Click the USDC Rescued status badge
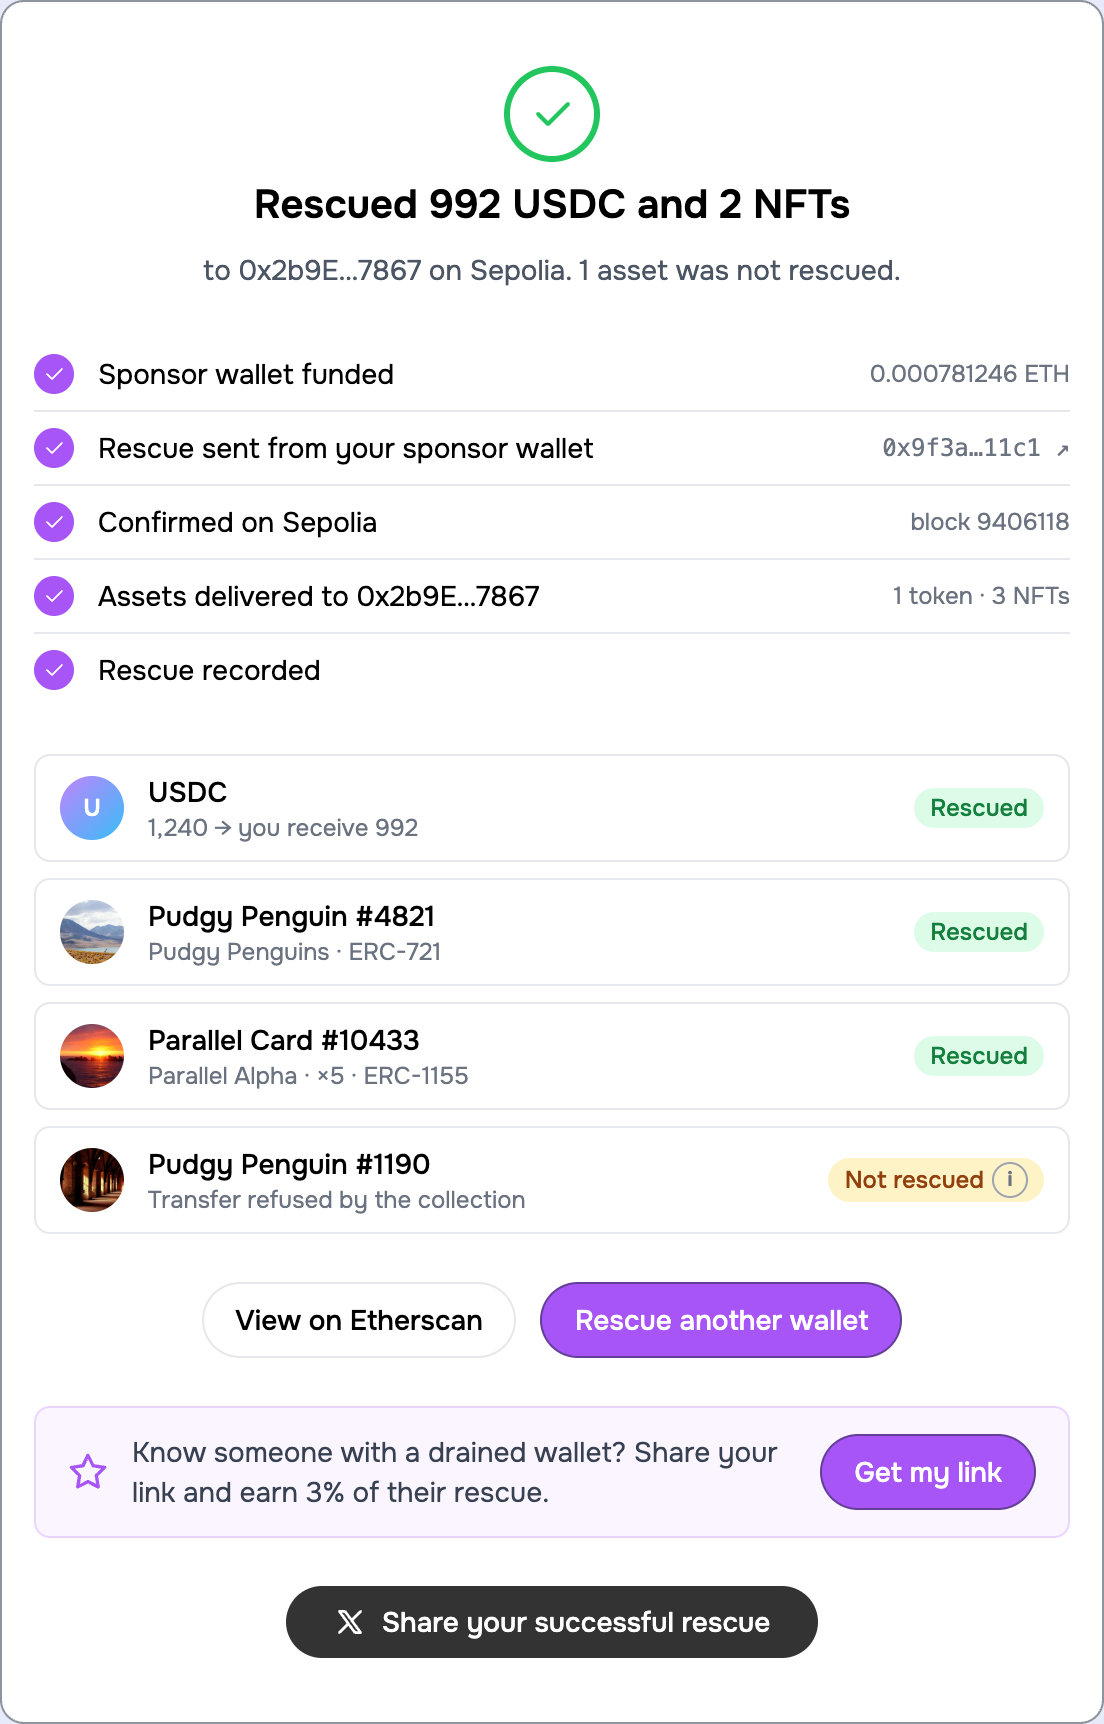 coord(979,808)
